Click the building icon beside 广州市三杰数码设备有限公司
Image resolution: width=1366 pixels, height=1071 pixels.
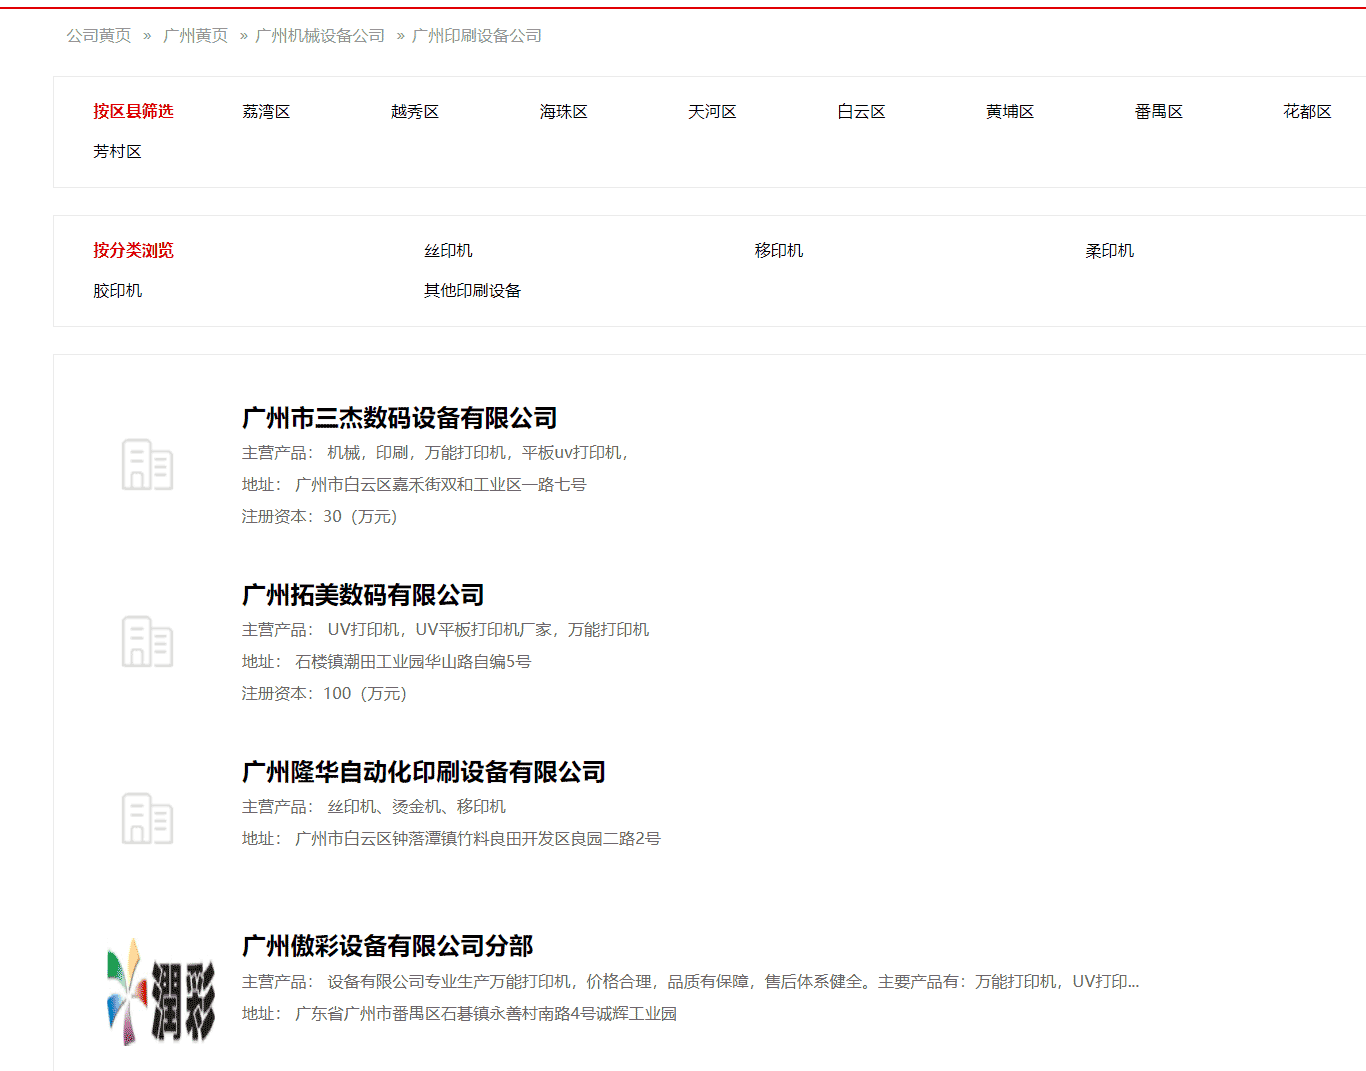coord(147,464)
